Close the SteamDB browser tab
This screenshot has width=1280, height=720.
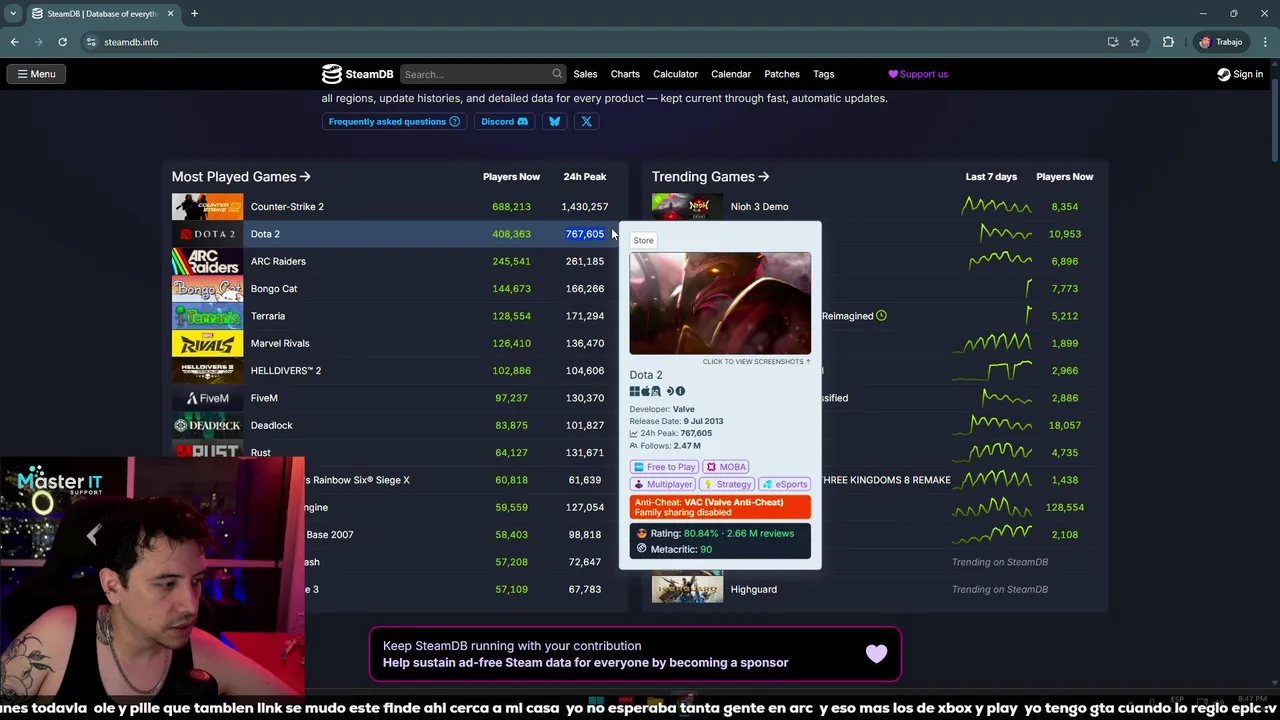coord(170,14)
